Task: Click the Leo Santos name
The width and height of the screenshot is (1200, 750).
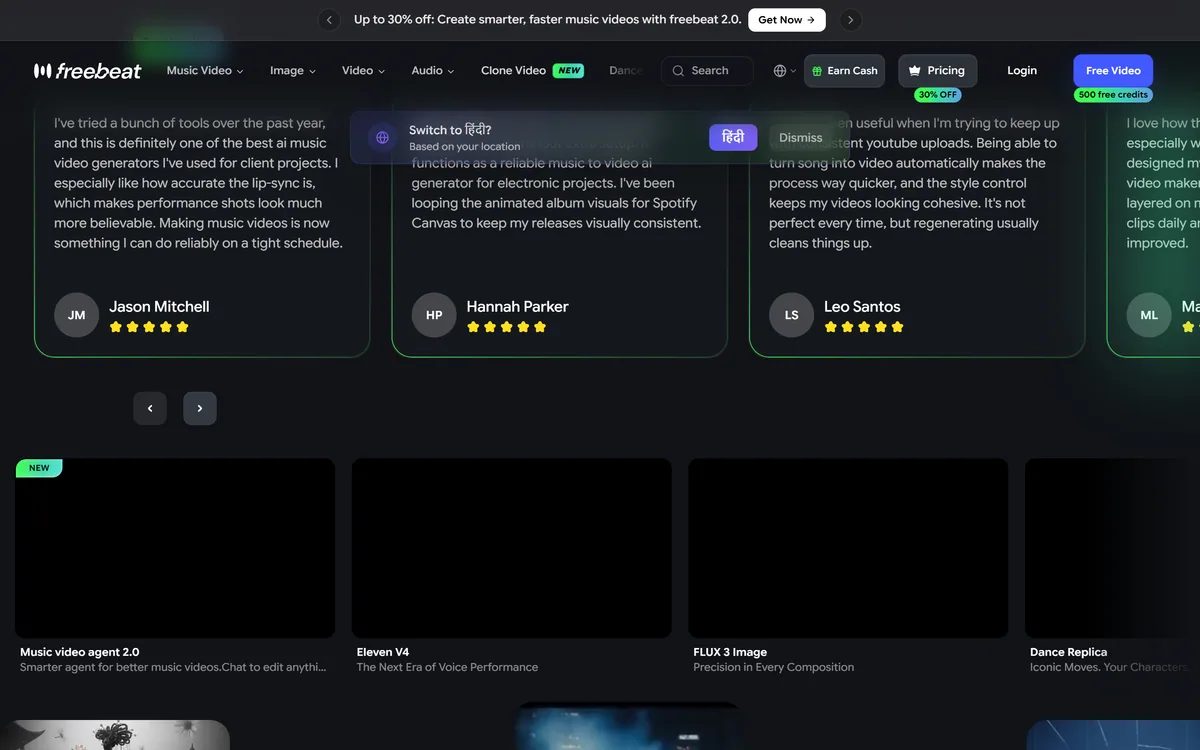Action: (862, 306)
